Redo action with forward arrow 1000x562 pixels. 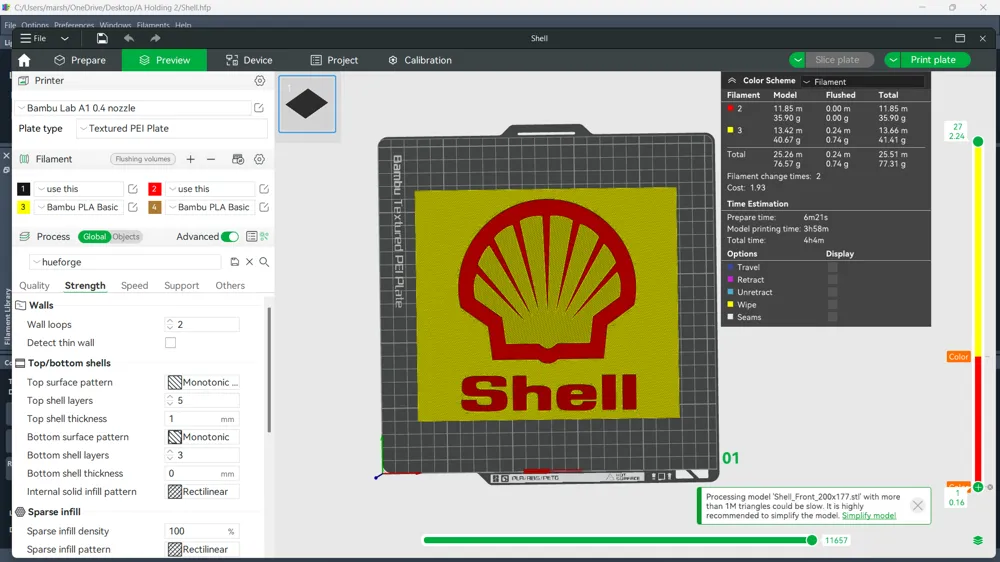pos(155,38)
